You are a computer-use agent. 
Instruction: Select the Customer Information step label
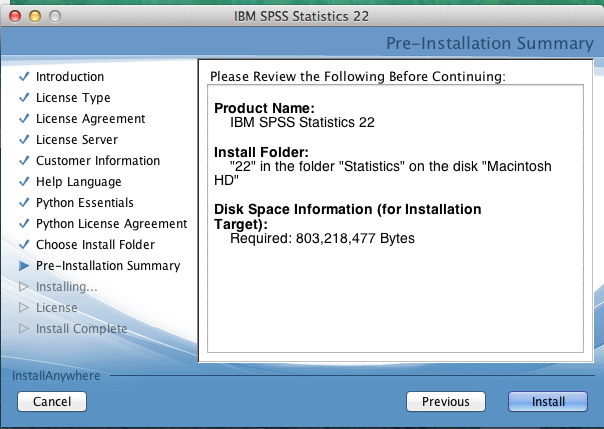(98, 161)
